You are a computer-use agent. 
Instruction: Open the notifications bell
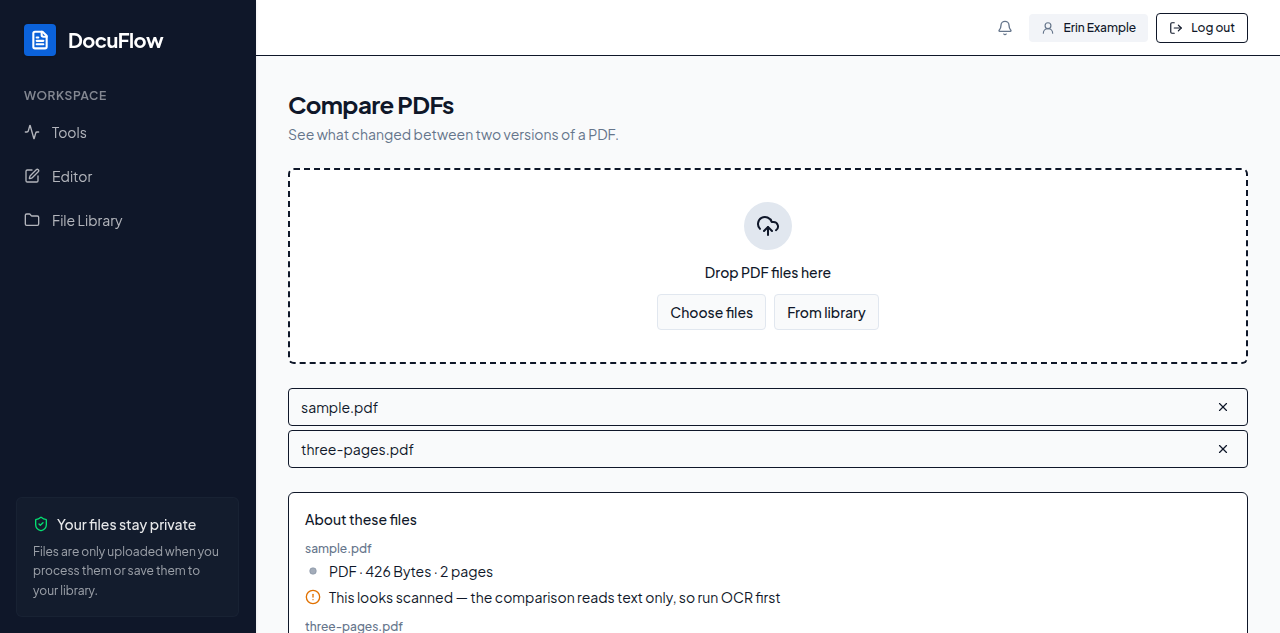click(1005, 28)
